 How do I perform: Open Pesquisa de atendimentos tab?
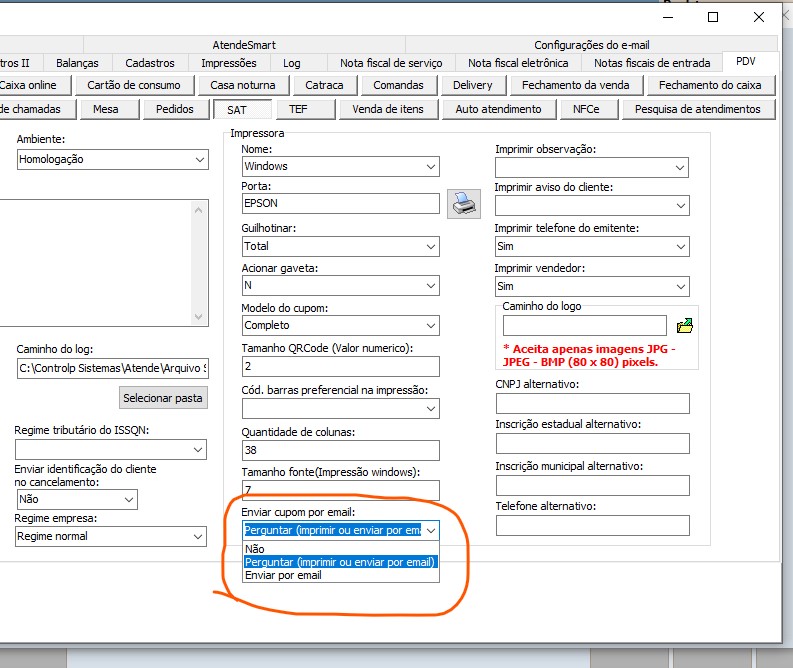coord(698,109)
